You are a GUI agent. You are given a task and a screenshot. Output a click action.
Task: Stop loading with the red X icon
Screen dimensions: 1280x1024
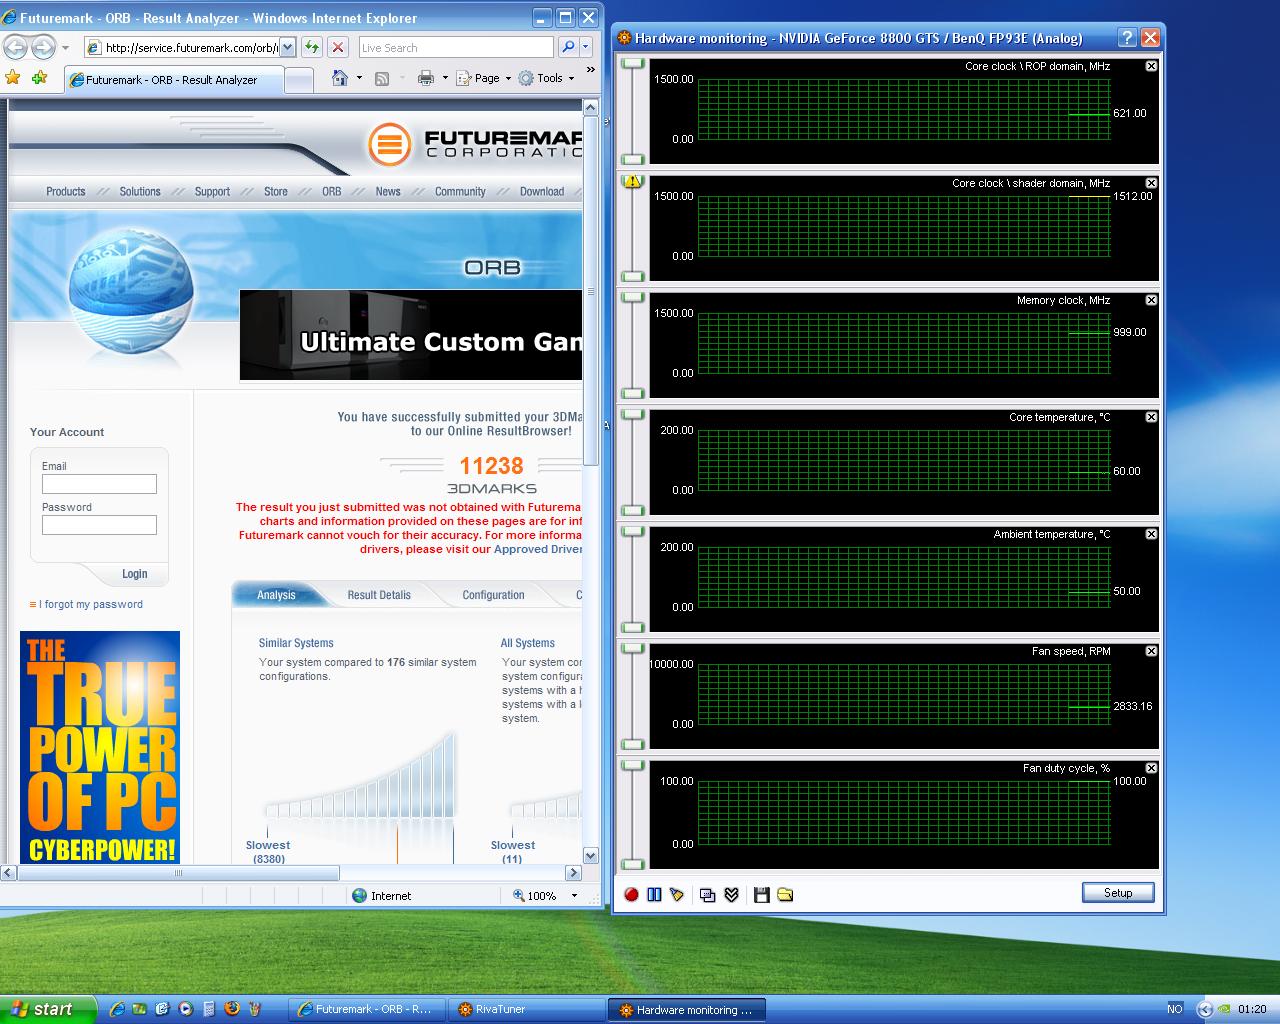pyautogui.click(x=338, y=47)
